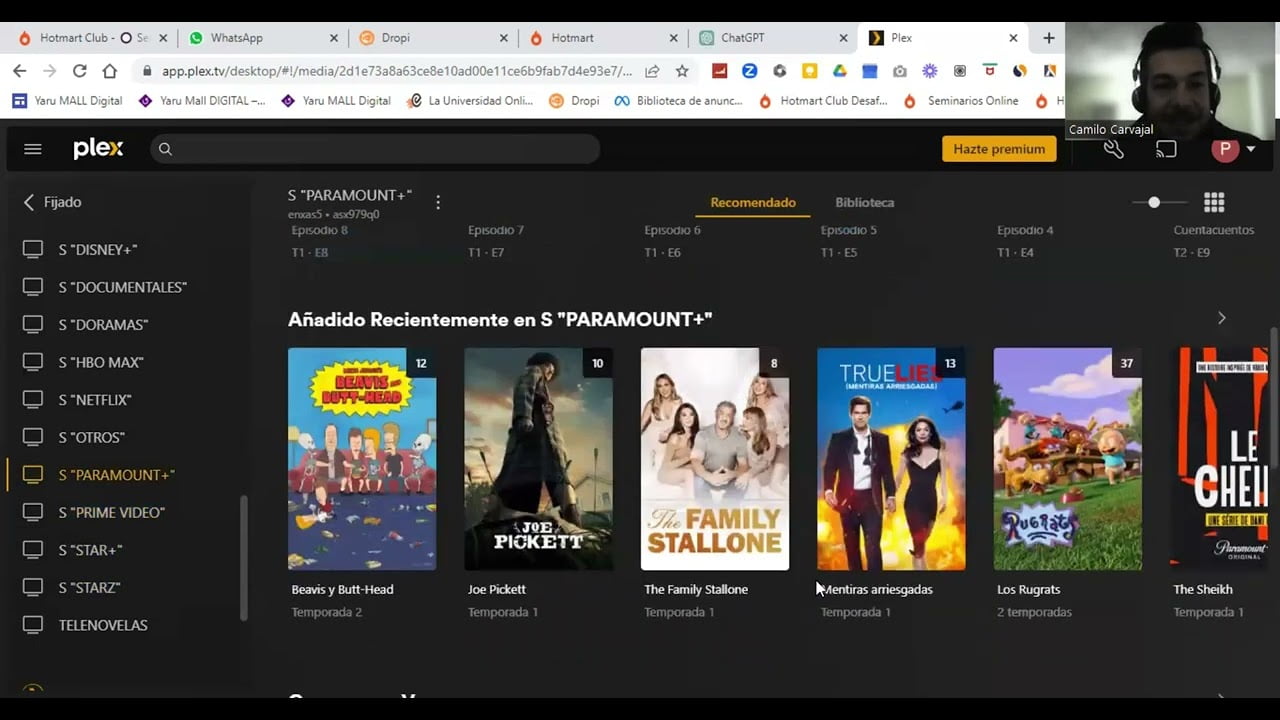1280x720 pixels.
Task: Open Episodio 7 of season 1
Action: click(x=496, y=230)
